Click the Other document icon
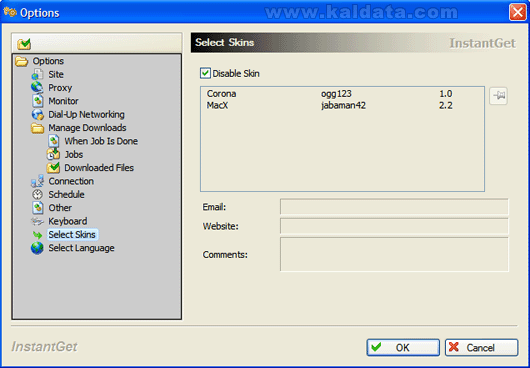Screen dimensions: 530x368 tap(38, 207)
